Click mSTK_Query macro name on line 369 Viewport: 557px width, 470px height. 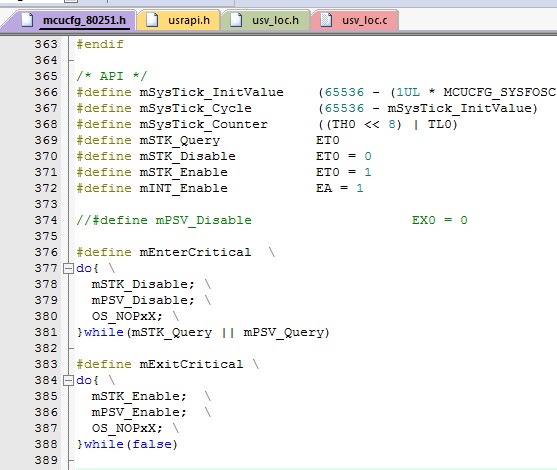click(x=180, y=140)
